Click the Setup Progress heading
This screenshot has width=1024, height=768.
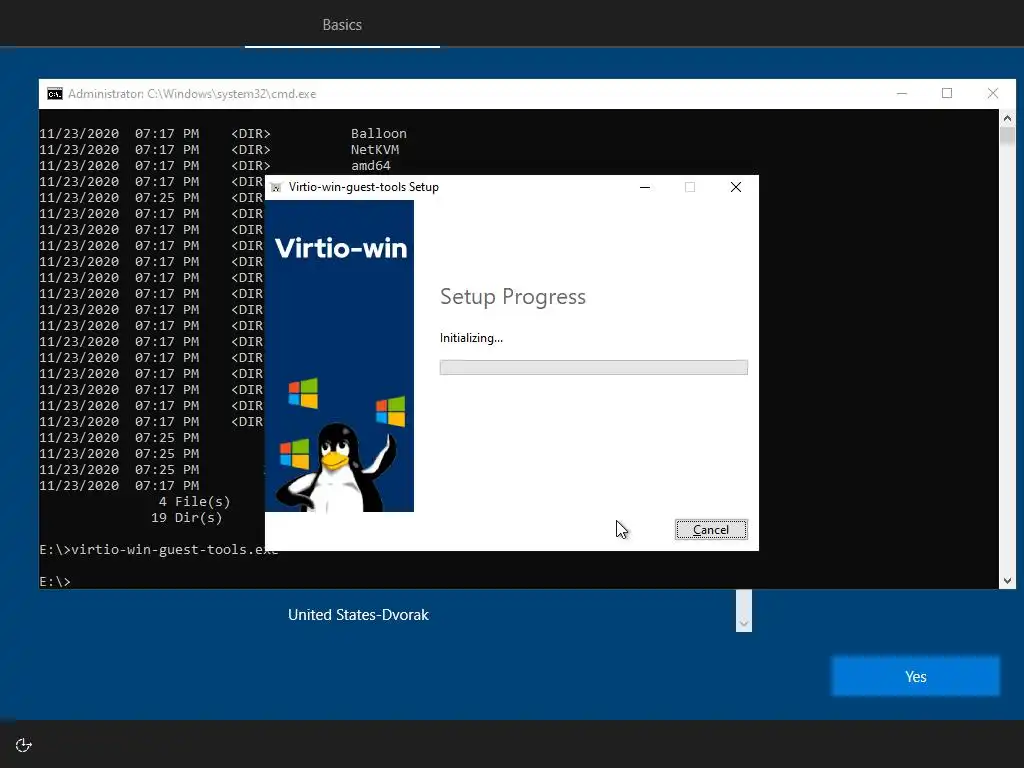point(513,296)
